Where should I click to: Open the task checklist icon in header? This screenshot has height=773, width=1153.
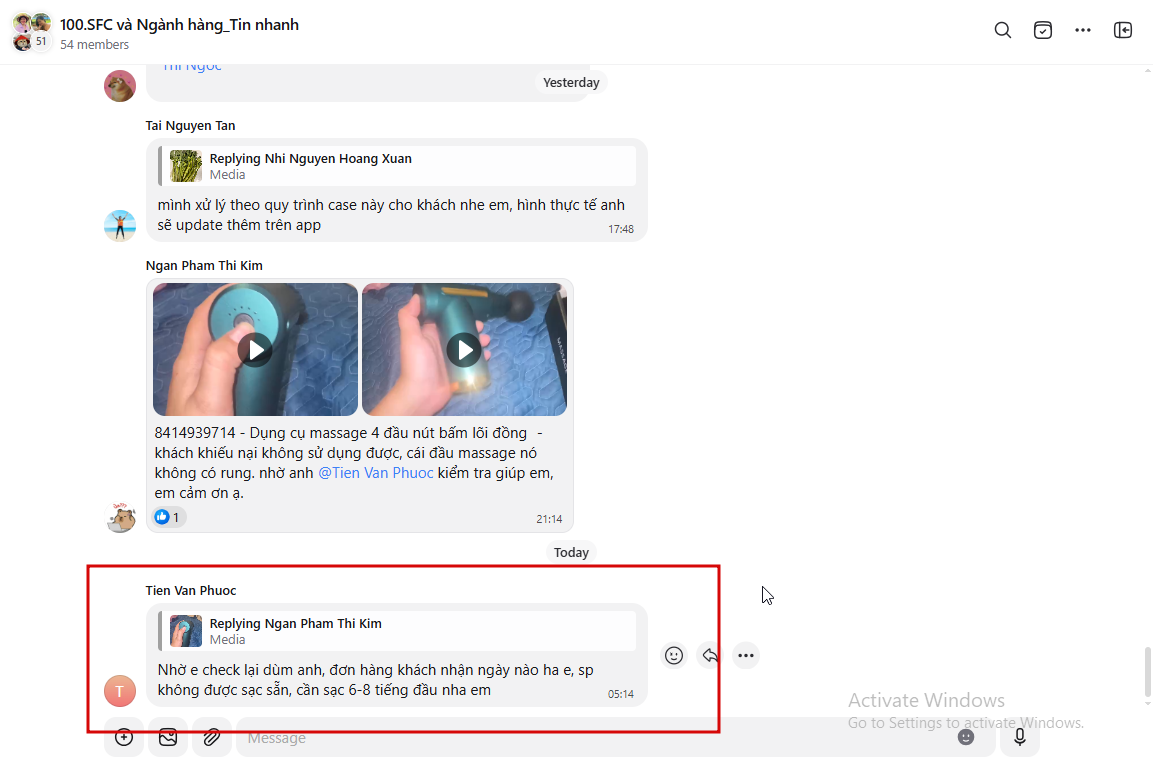click(x=1043, y=30)
